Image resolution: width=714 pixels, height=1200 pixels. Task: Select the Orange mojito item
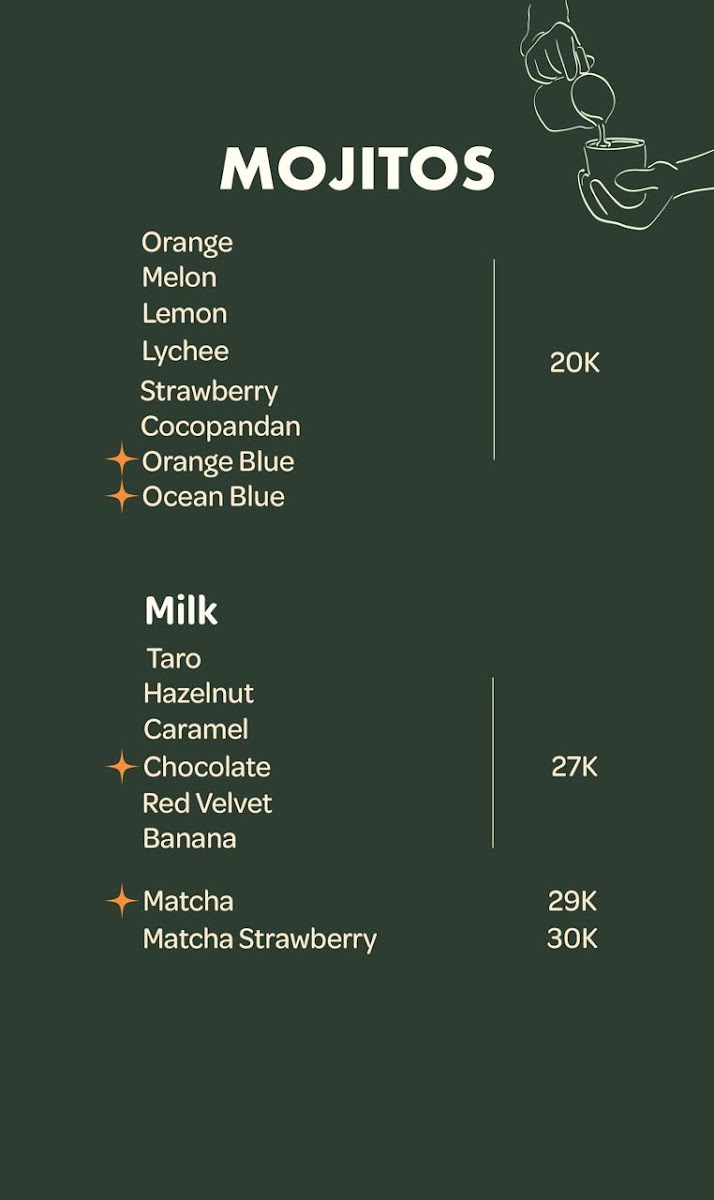(x=187, y=242)
